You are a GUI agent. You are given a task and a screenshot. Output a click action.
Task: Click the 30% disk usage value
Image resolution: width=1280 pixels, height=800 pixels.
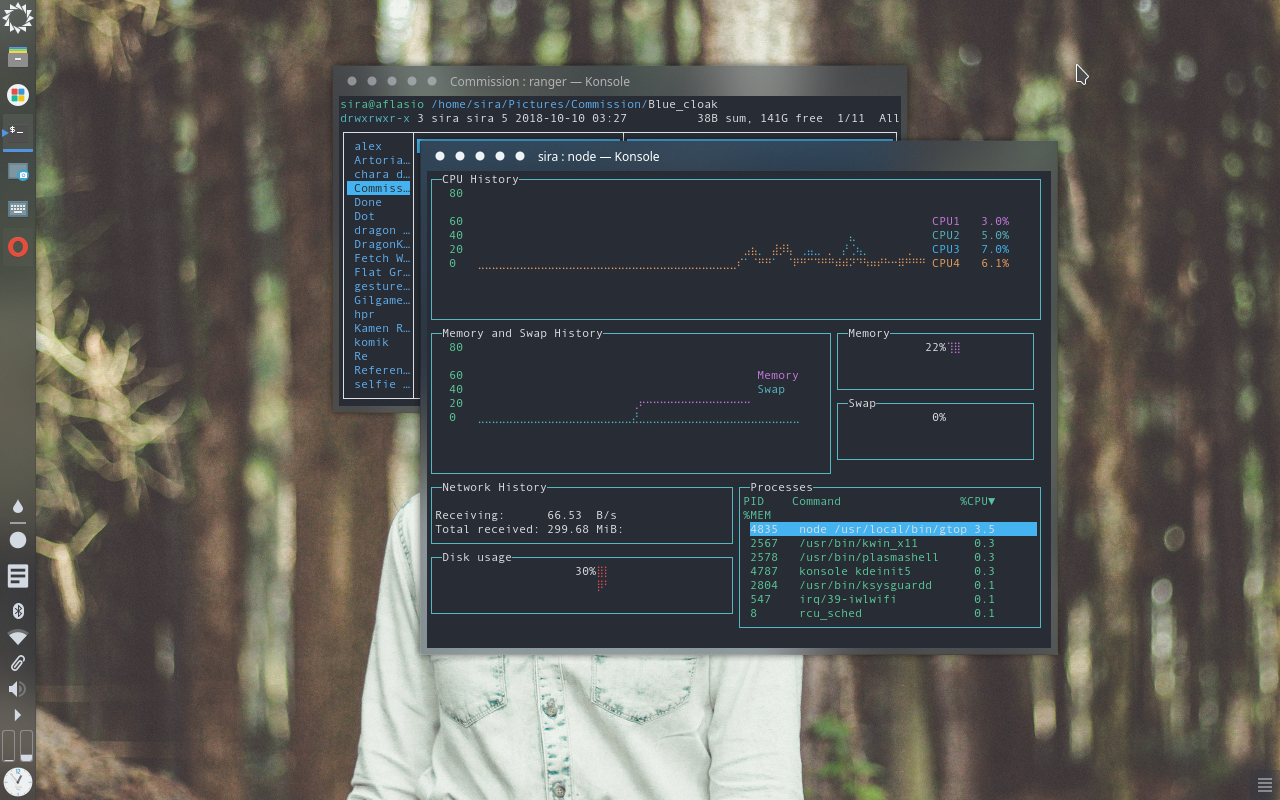click(x=585, y=571)
